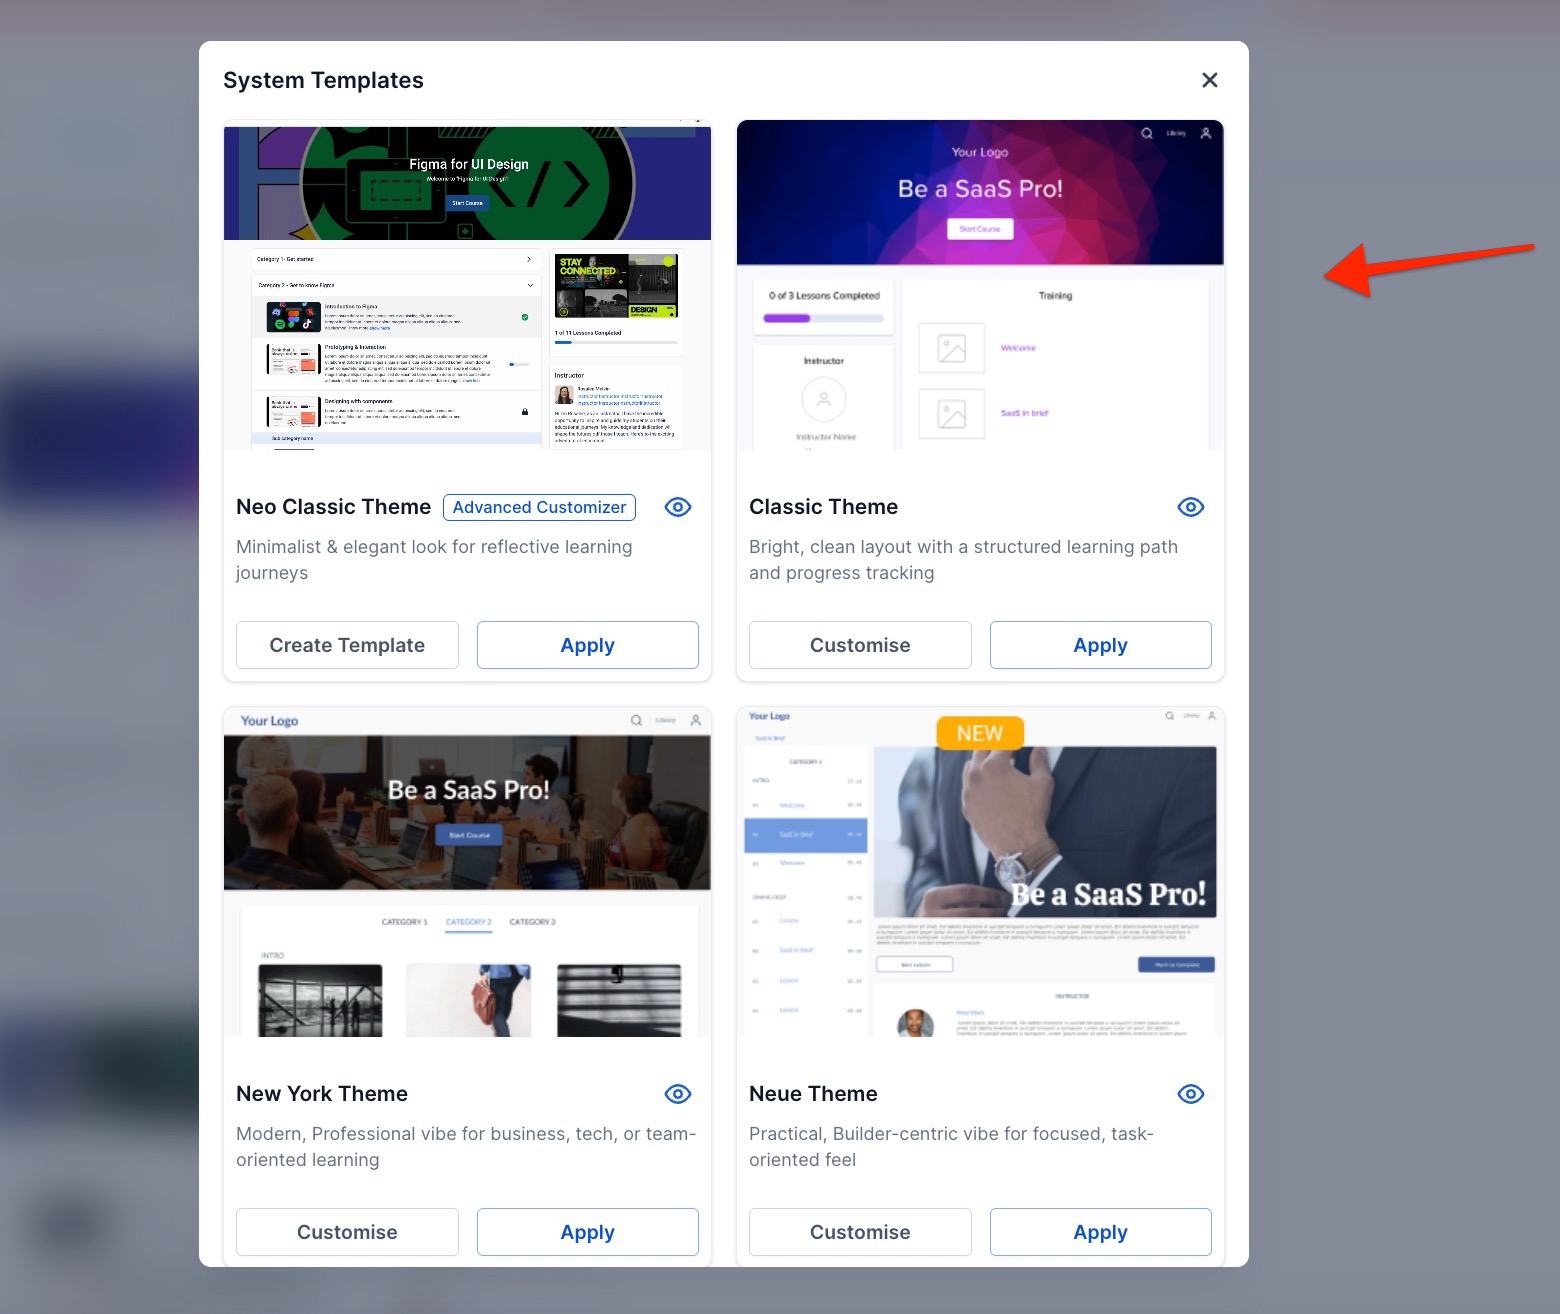Click the 'Practical, Builder-centric vibe' description
1560x1314 pixels.
[x=951, y=1147]
